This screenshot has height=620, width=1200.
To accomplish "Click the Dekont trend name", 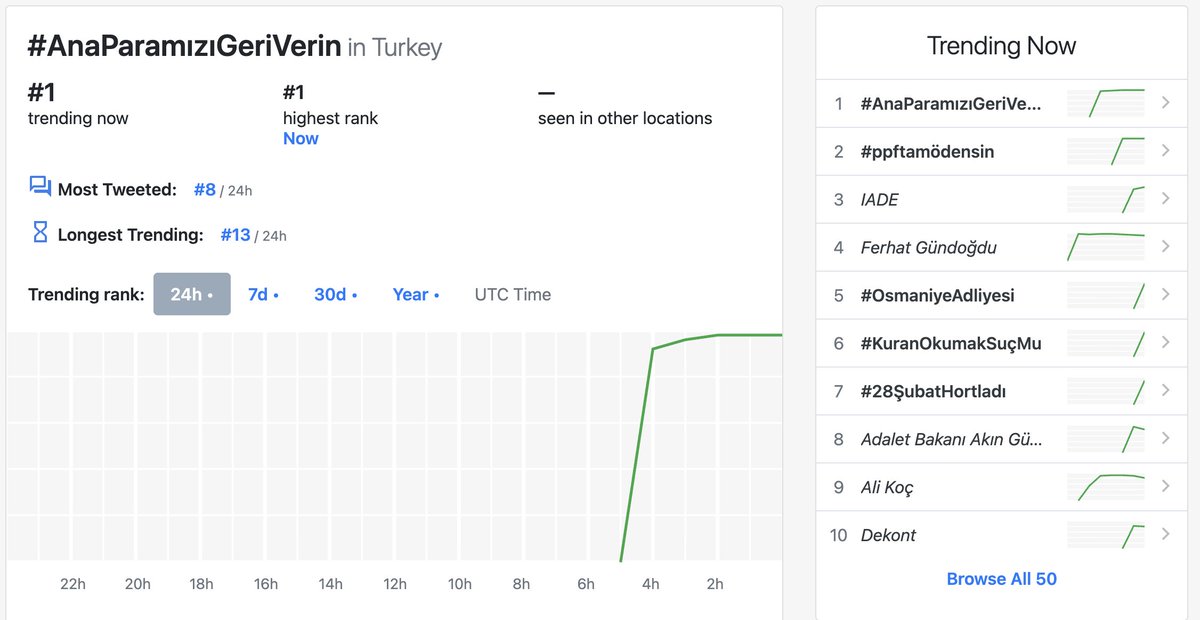I will click(x=889, y=536).
